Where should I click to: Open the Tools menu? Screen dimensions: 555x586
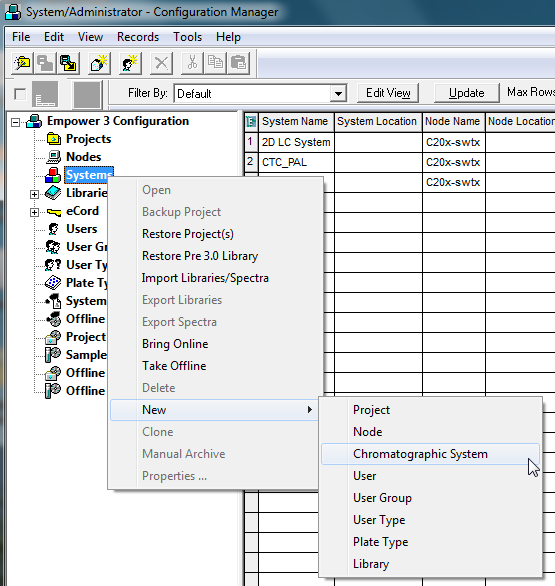187,37
